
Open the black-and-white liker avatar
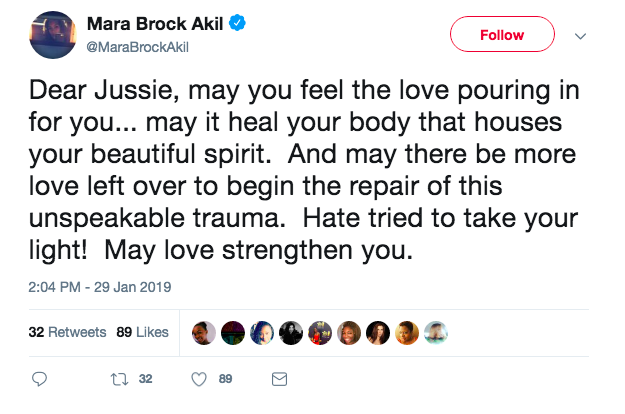tap(291, 333)
